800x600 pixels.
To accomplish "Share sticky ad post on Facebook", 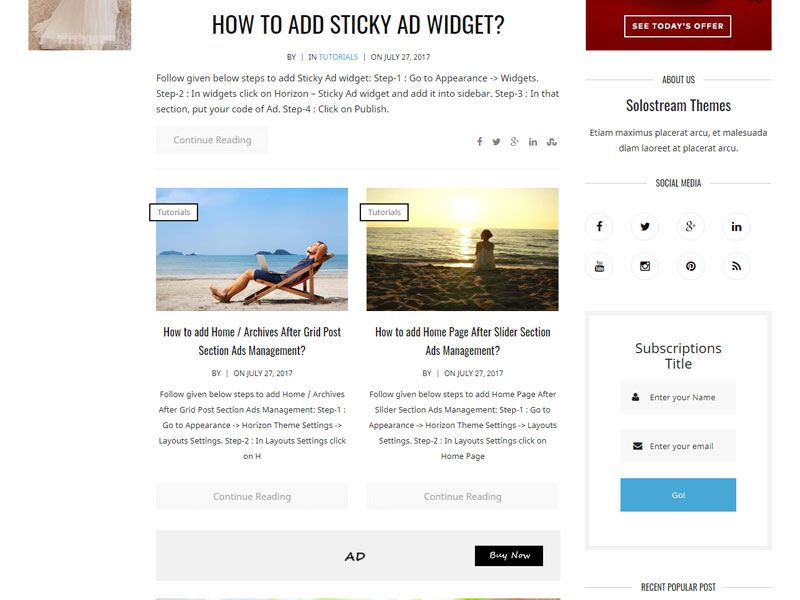I will [480, 142].
